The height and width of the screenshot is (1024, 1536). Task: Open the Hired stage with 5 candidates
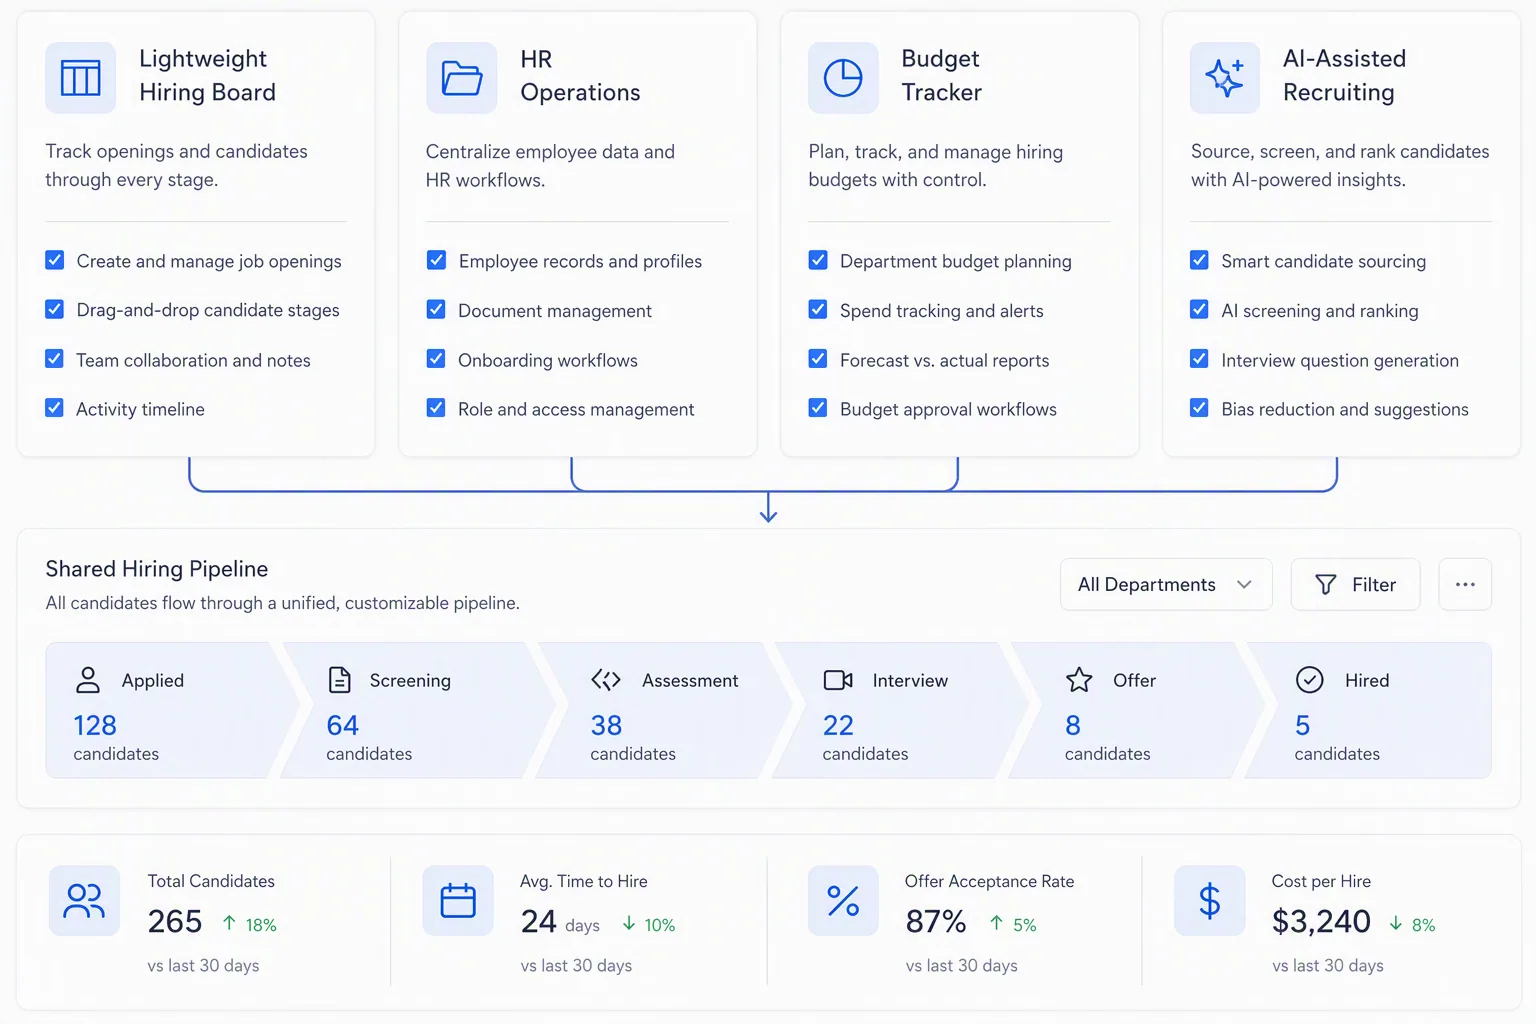[1368, 710]
